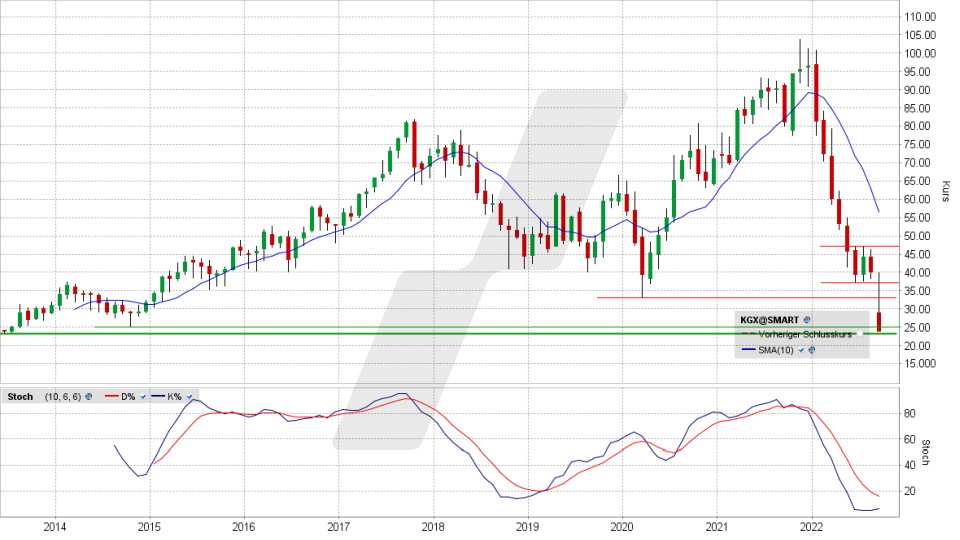Click the 15.000 price axis value
This screenshot has width=960, height=540.
[x=920, y=364]
